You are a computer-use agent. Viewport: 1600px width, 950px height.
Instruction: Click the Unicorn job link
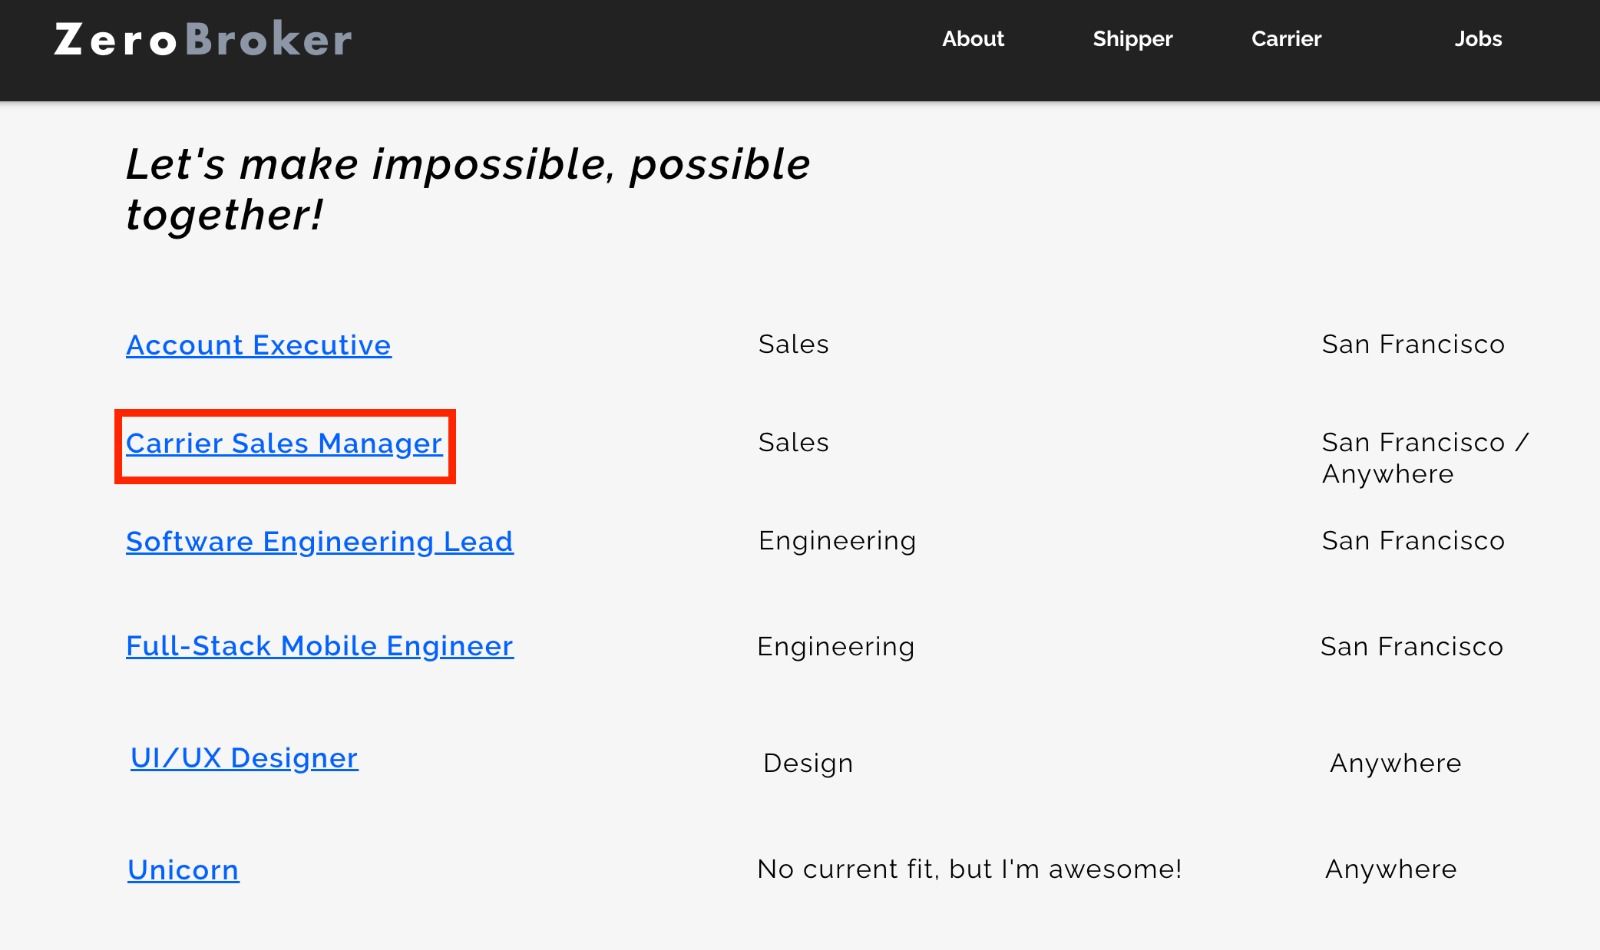tap(183, 870)
